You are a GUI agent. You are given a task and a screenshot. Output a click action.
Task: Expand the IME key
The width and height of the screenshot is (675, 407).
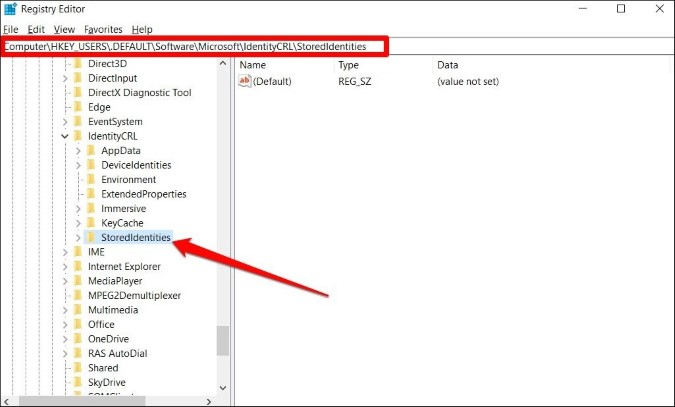pos(65,252)
